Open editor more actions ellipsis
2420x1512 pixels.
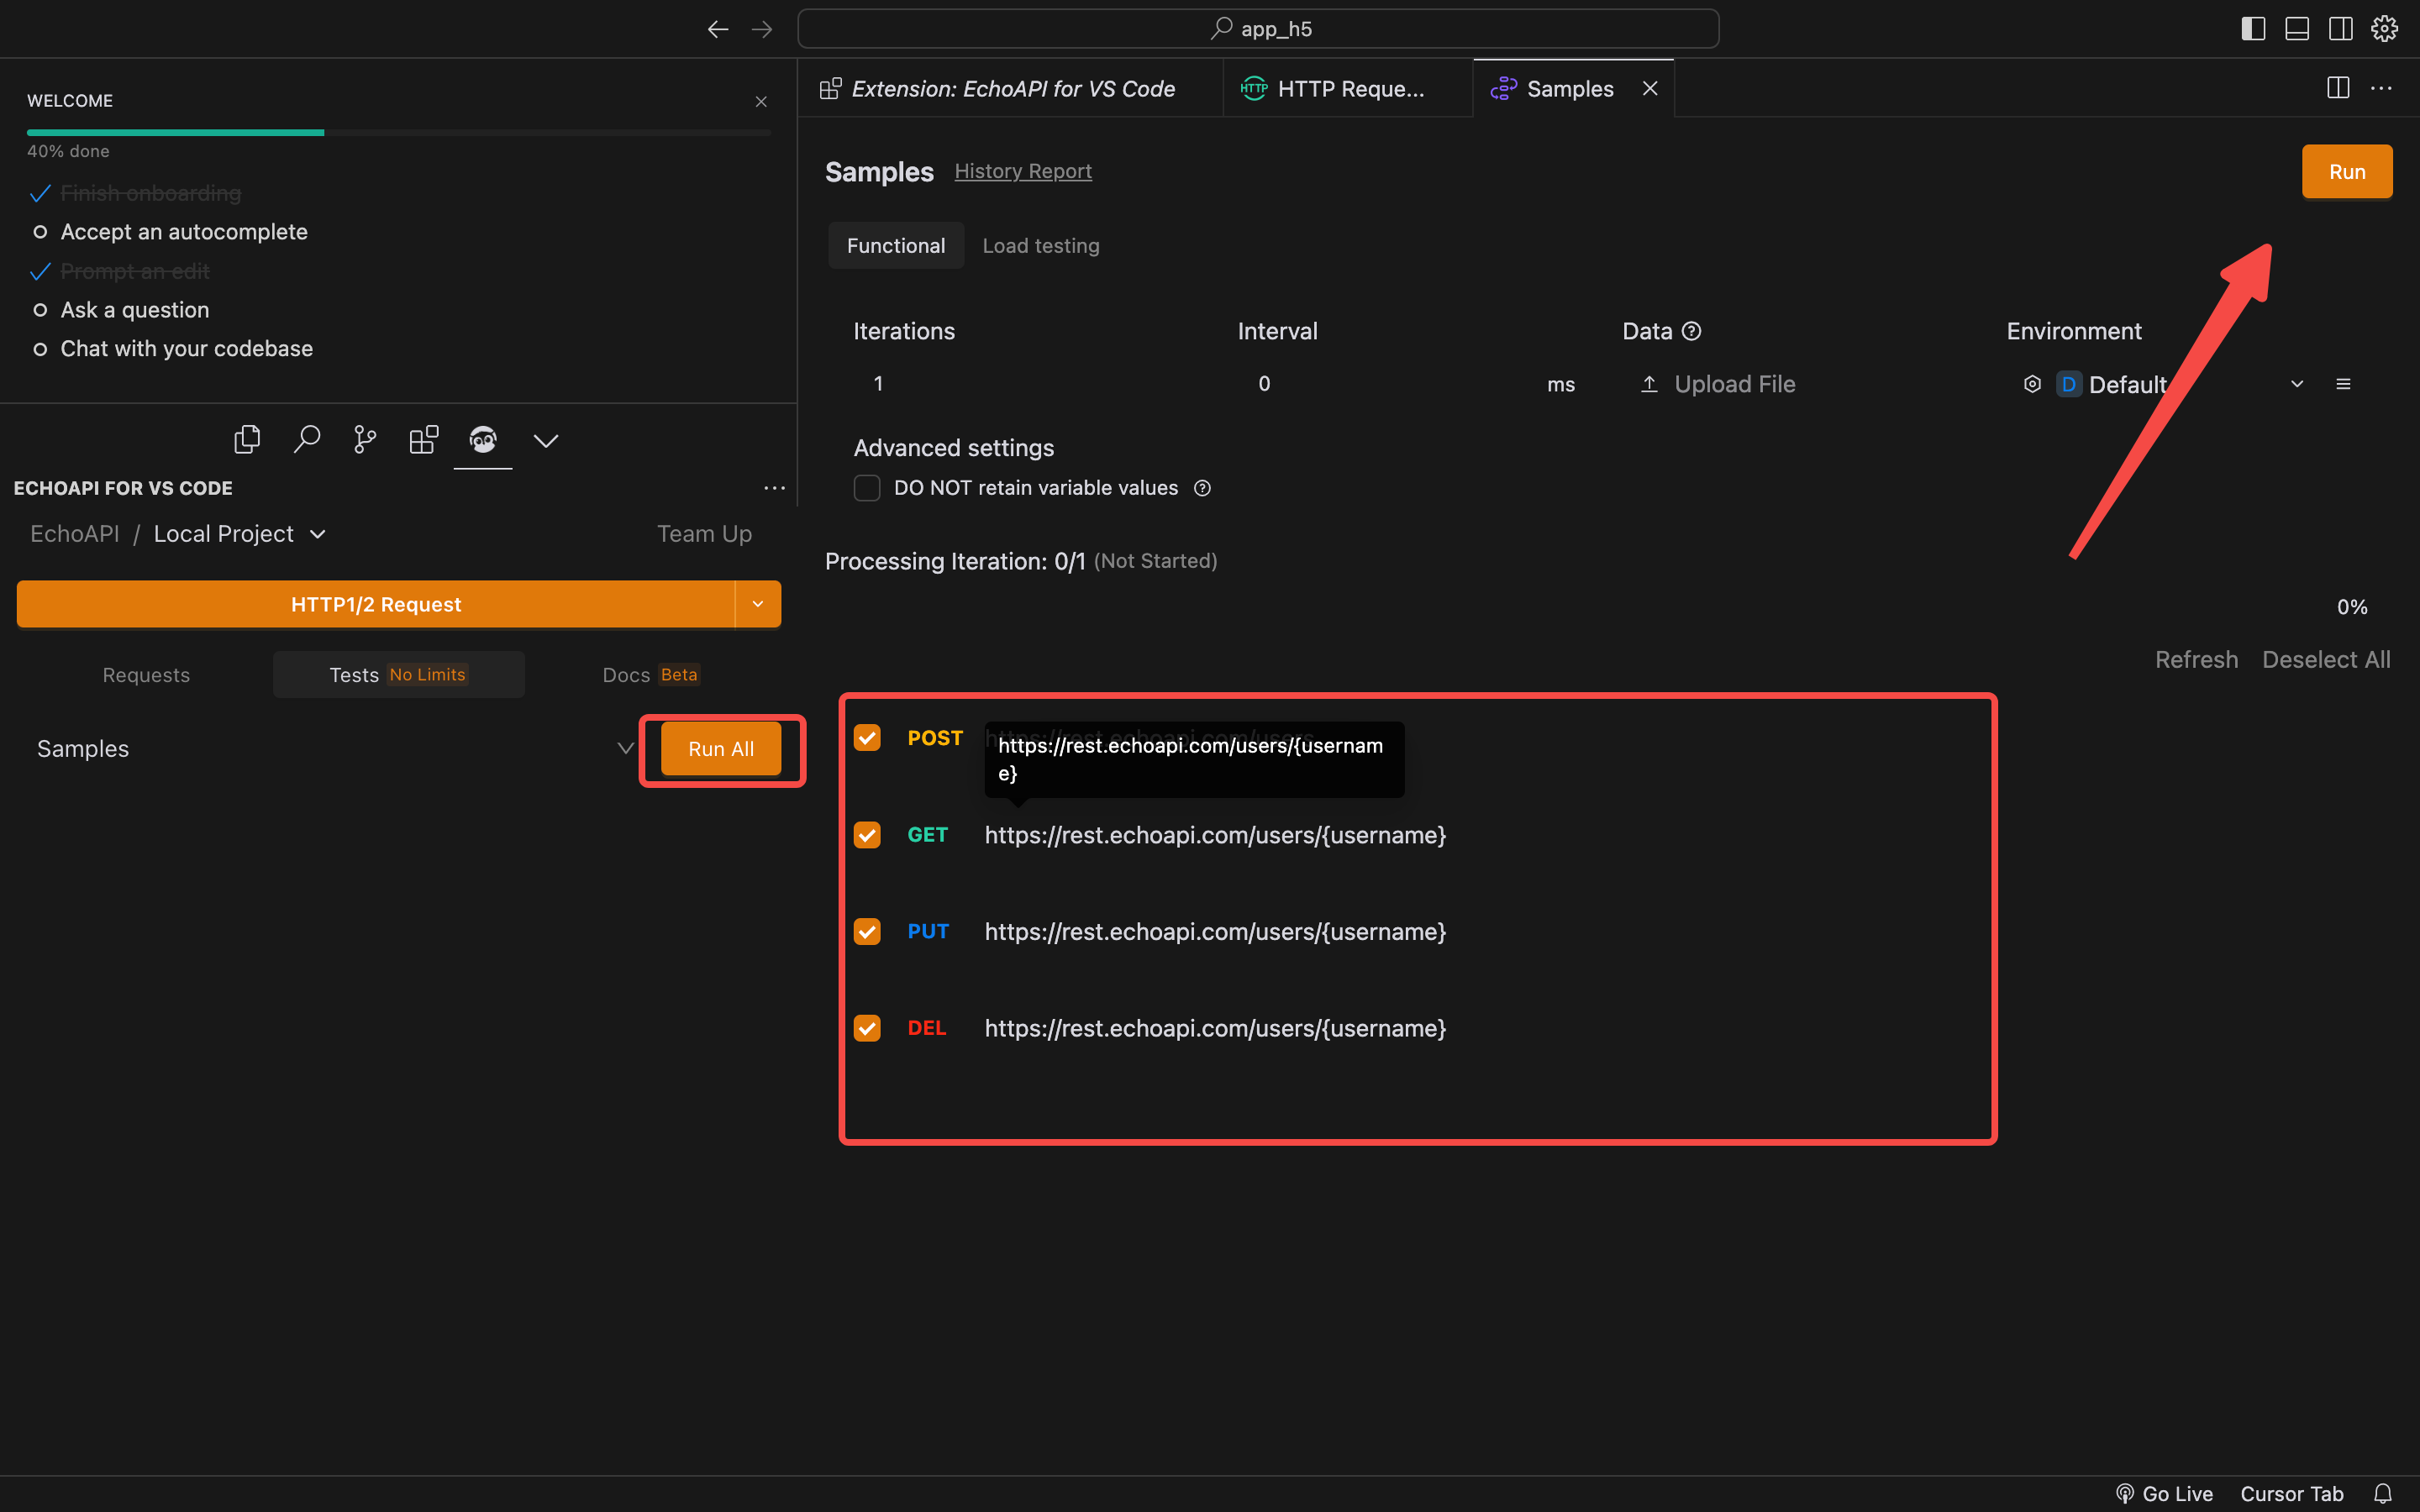click(x=2381, y=88)
